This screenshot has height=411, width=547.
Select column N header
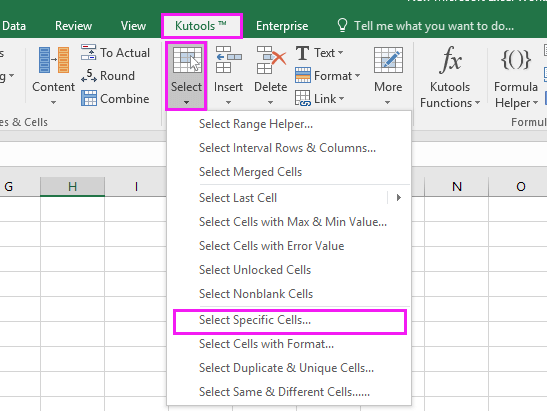coord(457,187)
